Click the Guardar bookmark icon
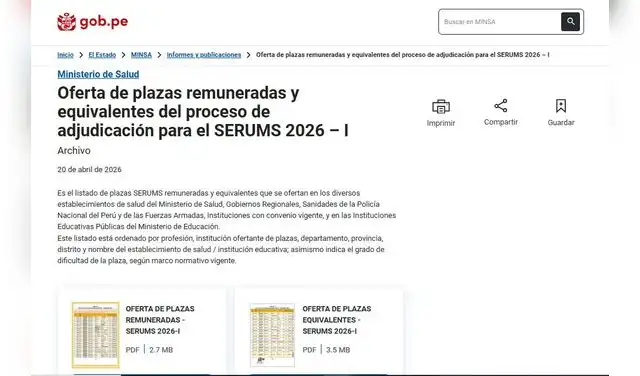640x376 pixels. (x=561, y=106)
